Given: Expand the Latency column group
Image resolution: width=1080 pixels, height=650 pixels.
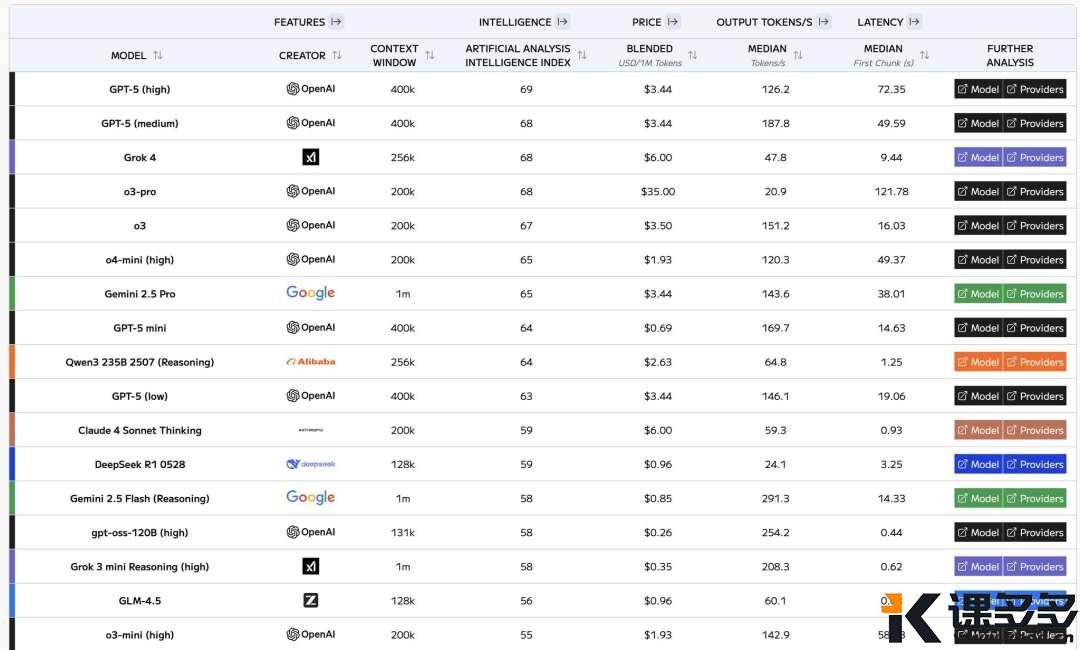Looking at the screenshot, I should click(914, 22).
